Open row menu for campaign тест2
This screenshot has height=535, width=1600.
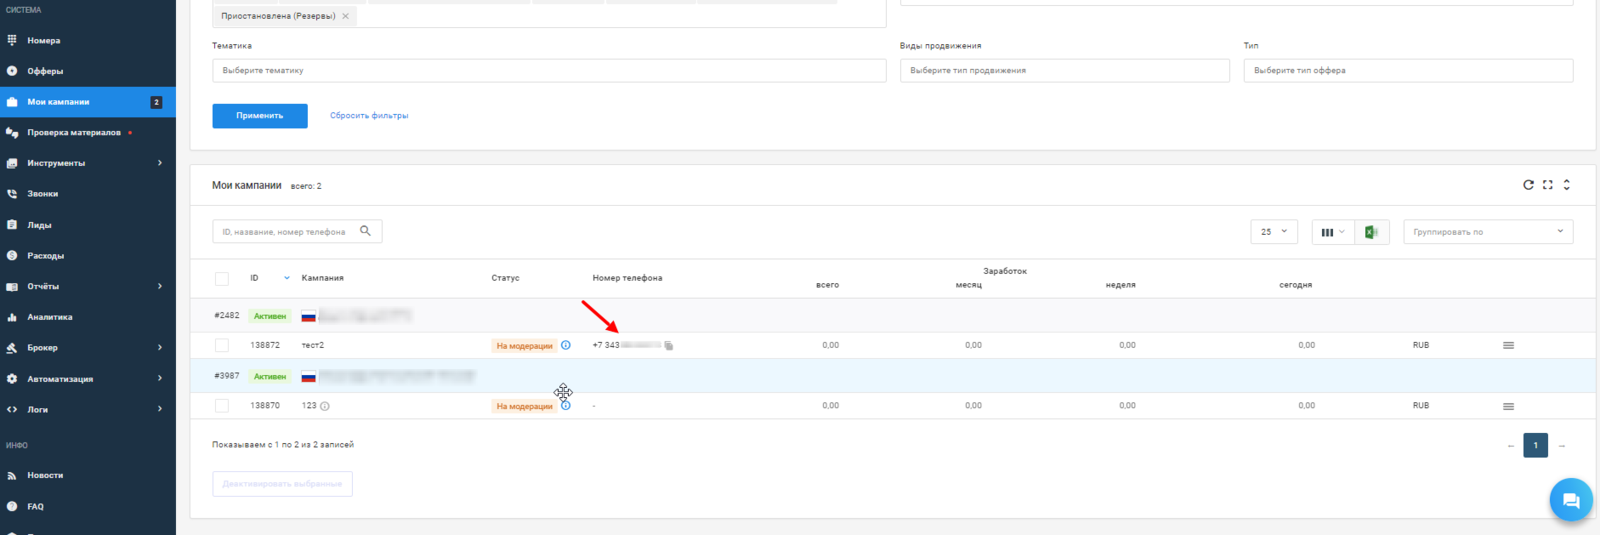pos(1508,345)
